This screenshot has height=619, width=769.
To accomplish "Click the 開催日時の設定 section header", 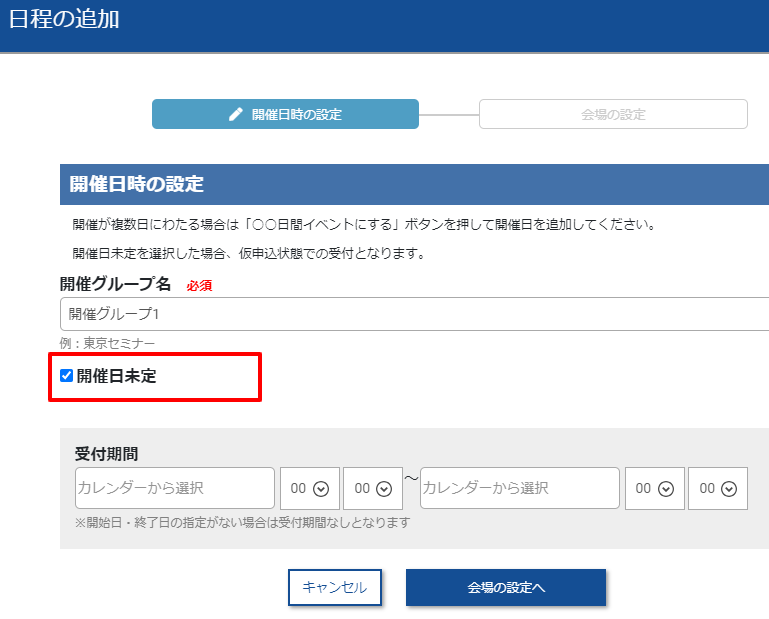I will [414, 184].
